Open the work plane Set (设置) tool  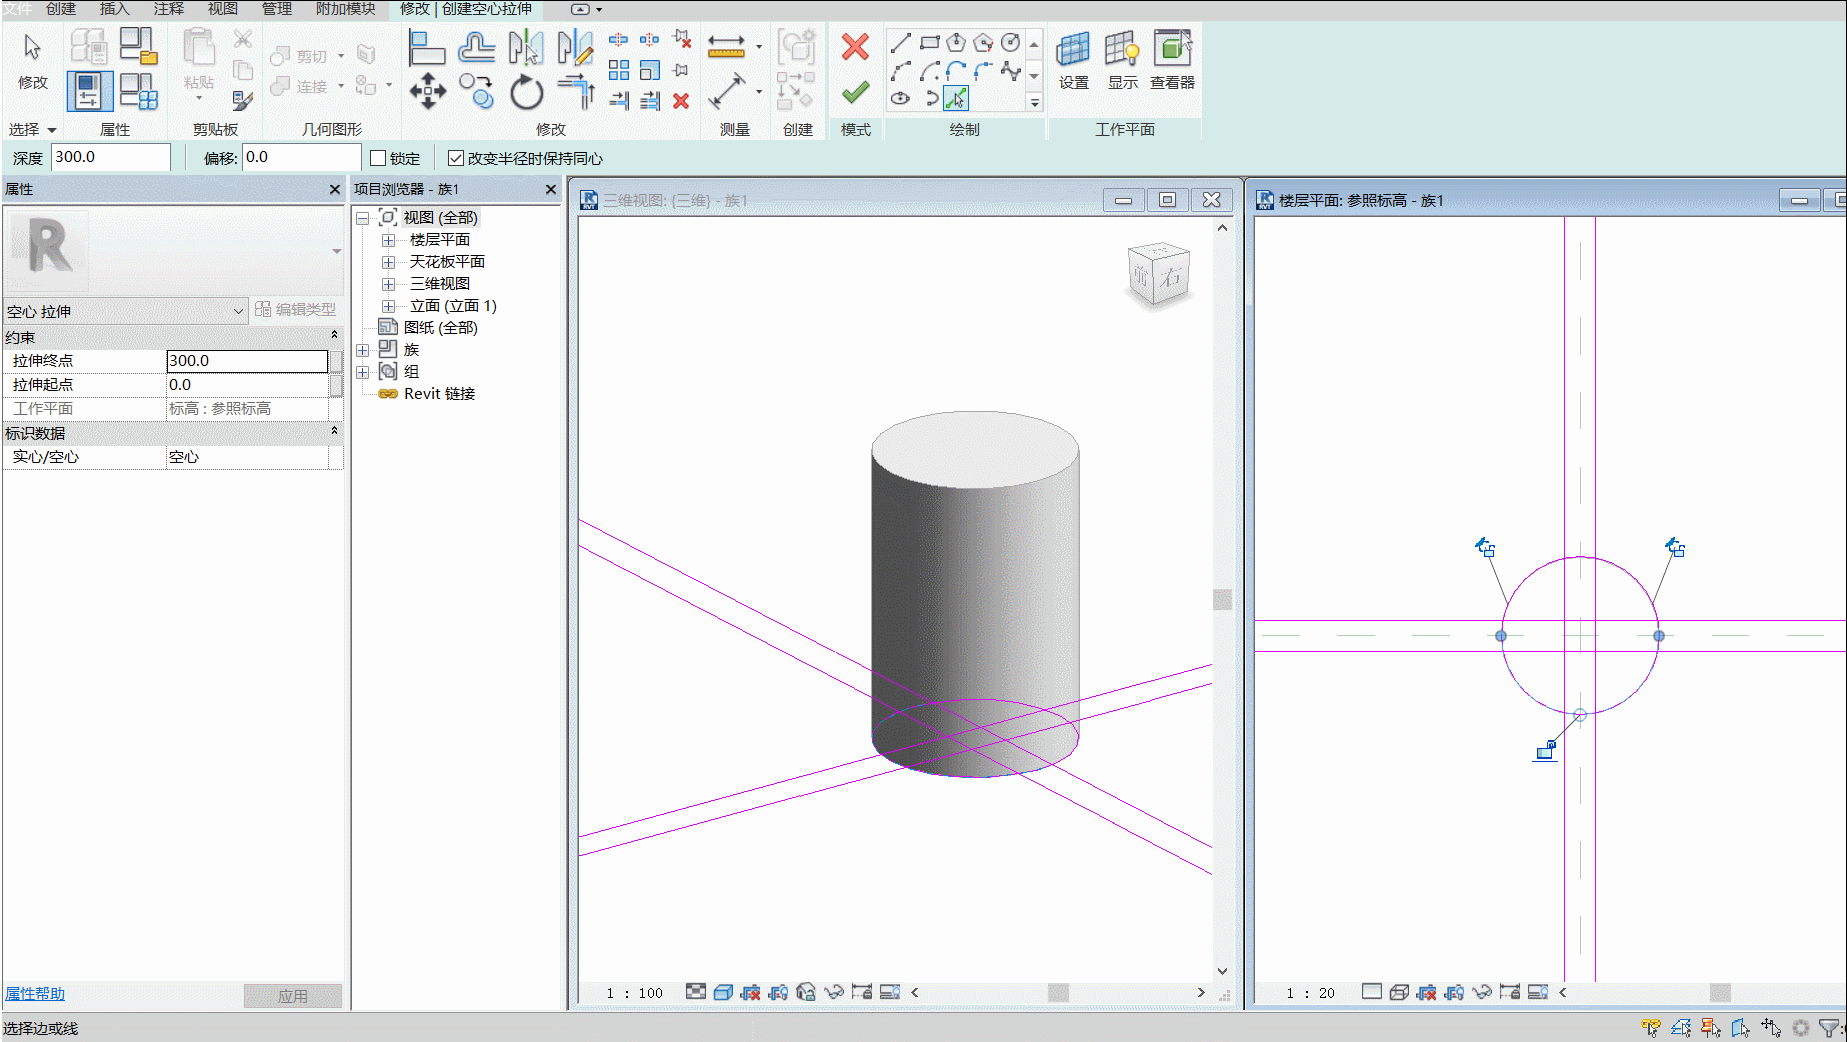(x=1073, y=60)
